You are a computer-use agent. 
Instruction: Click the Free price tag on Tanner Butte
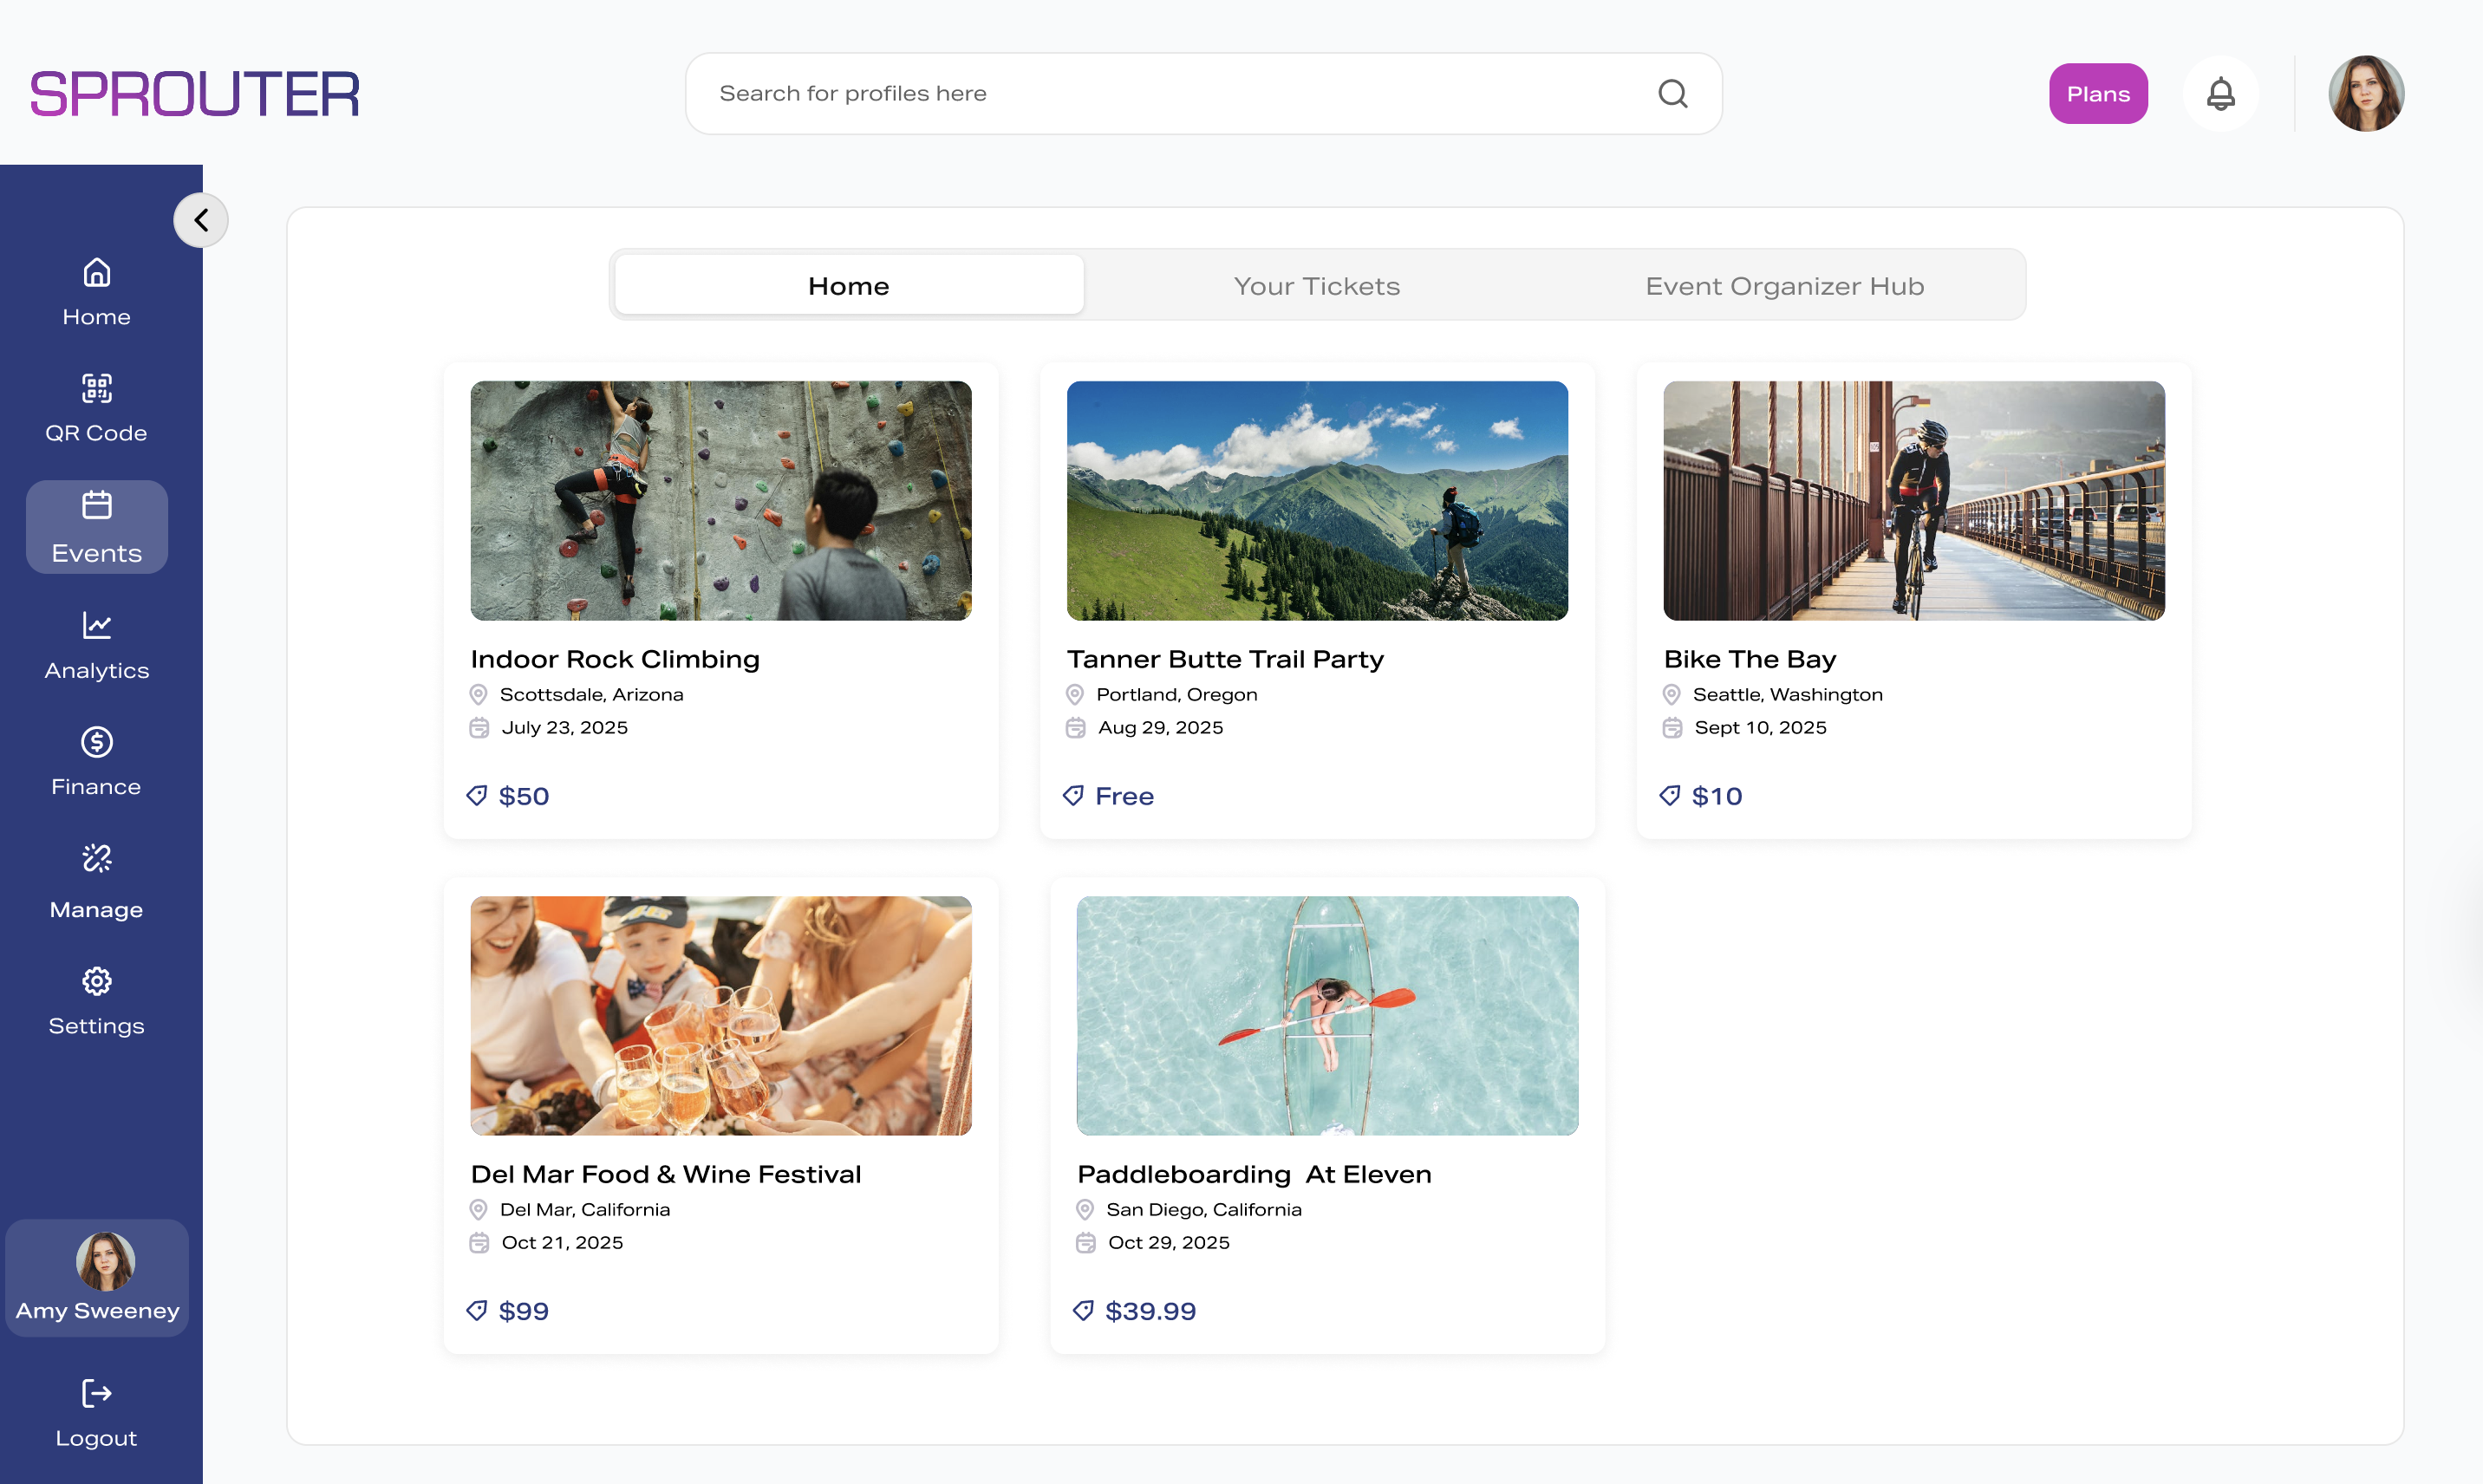pos(1108,796)
